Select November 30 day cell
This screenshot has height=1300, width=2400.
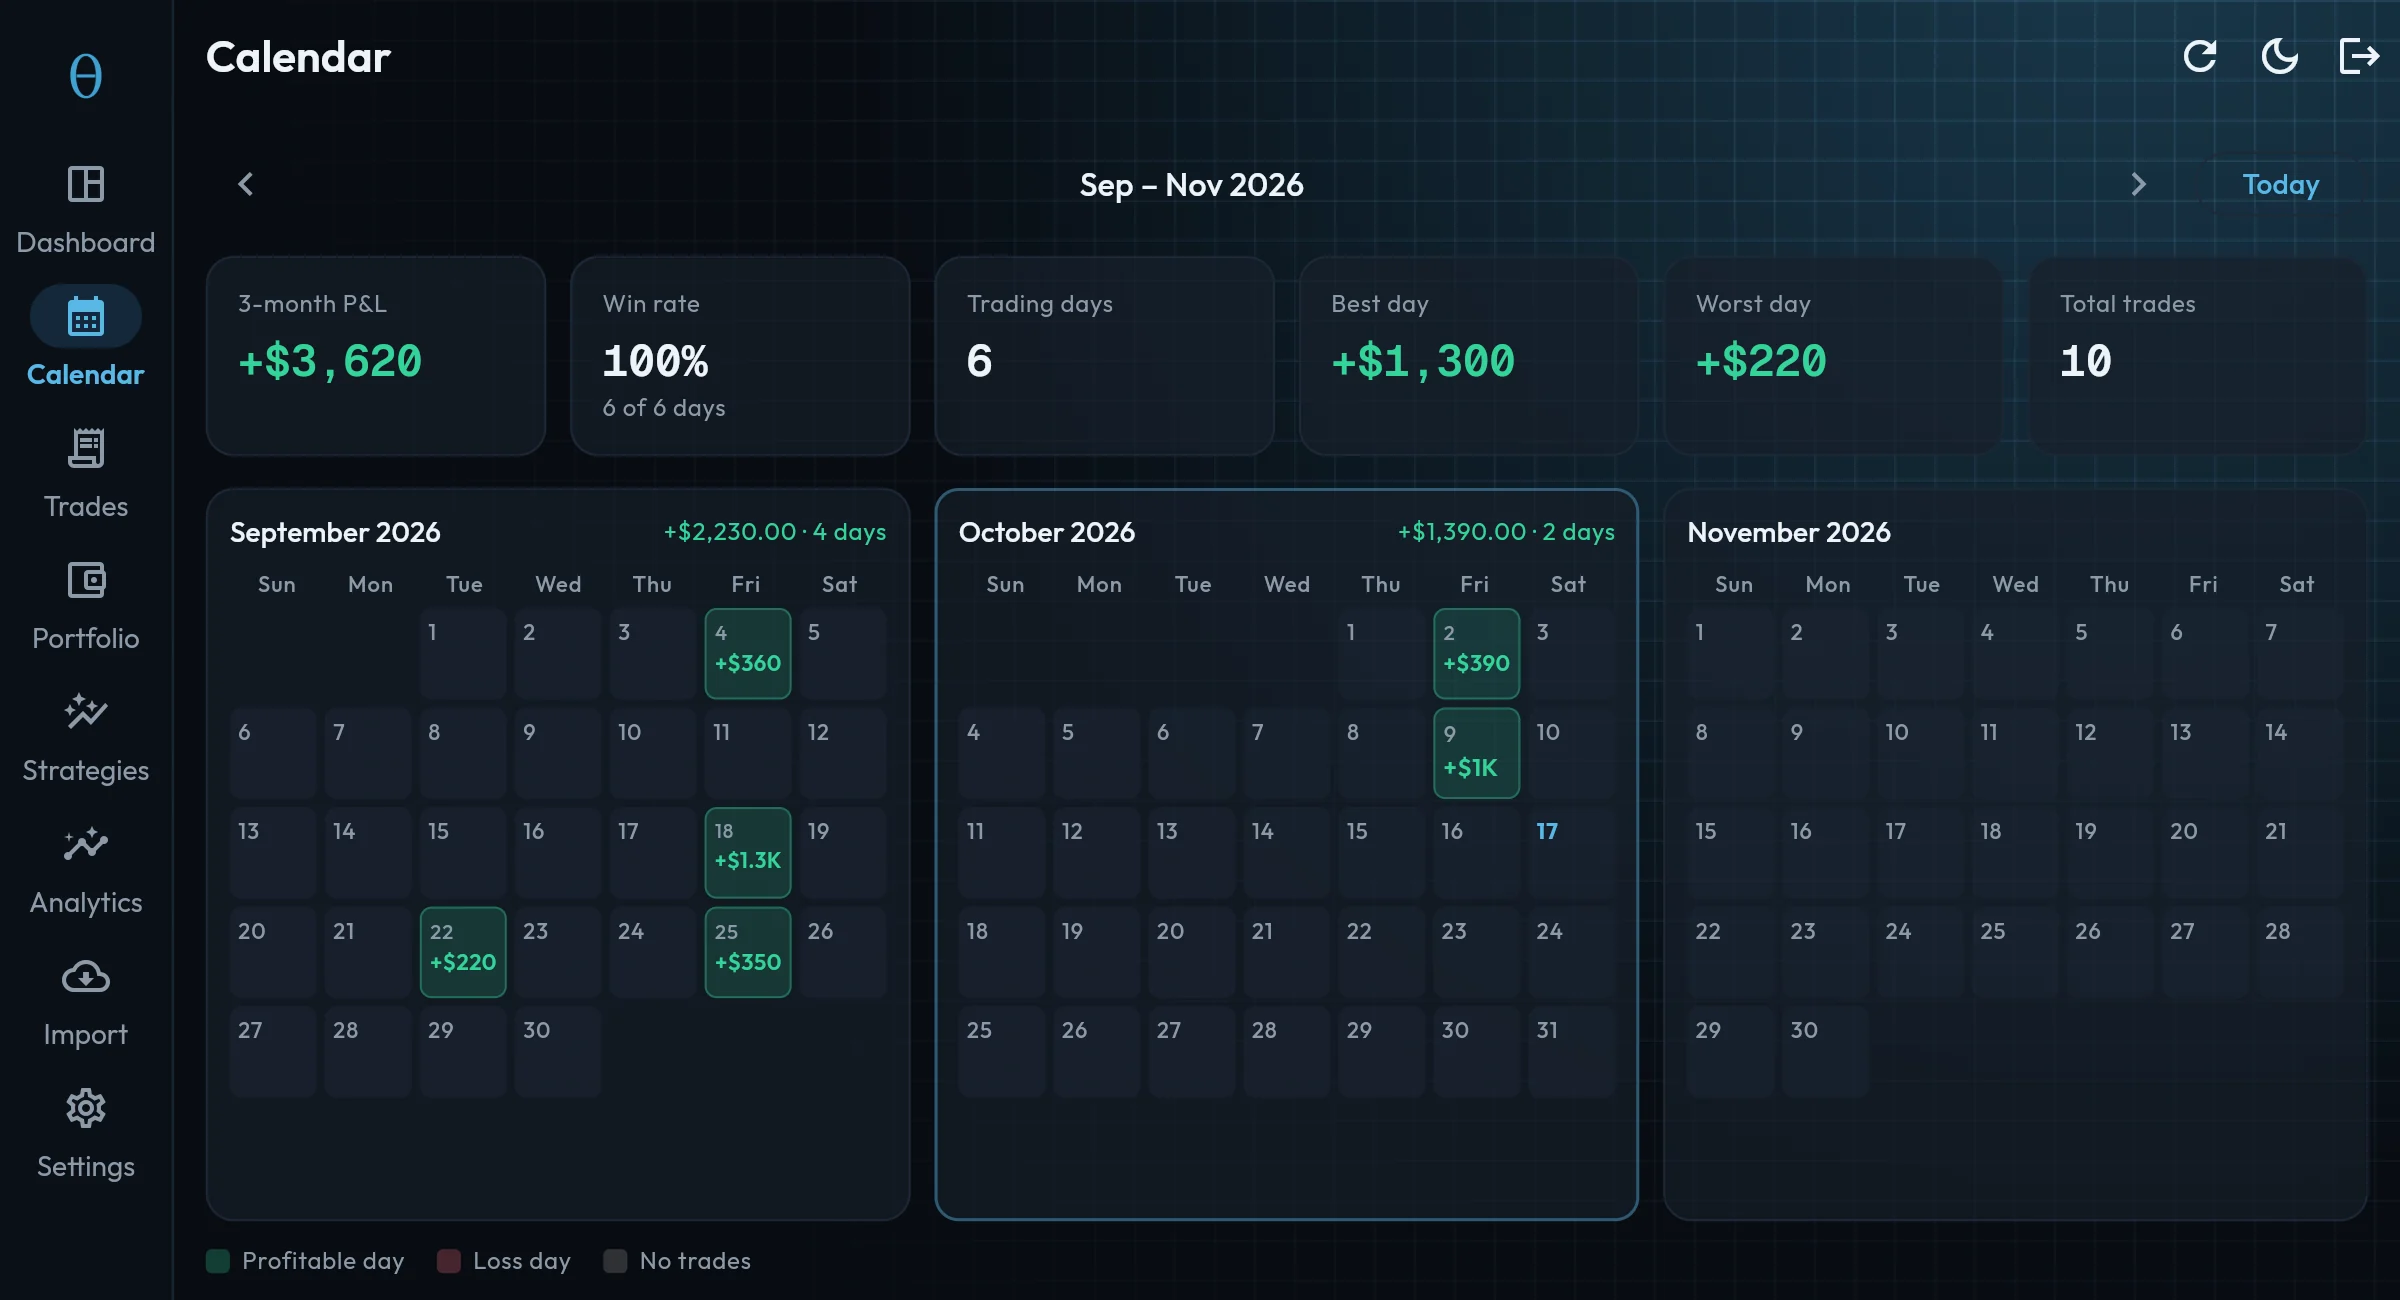1825,1052
